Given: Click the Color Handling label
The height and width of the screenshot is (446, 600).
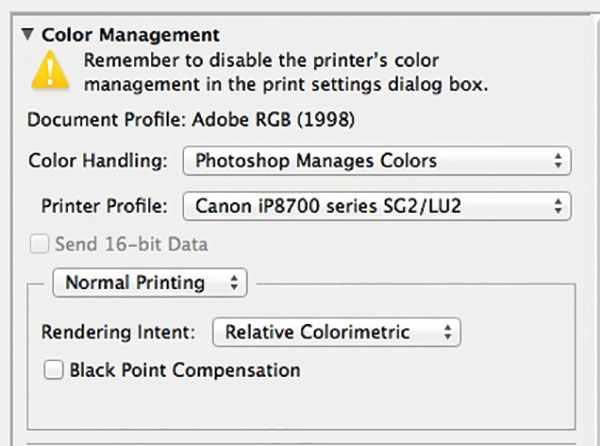Looking at the screenshot, I should (98, 161).
